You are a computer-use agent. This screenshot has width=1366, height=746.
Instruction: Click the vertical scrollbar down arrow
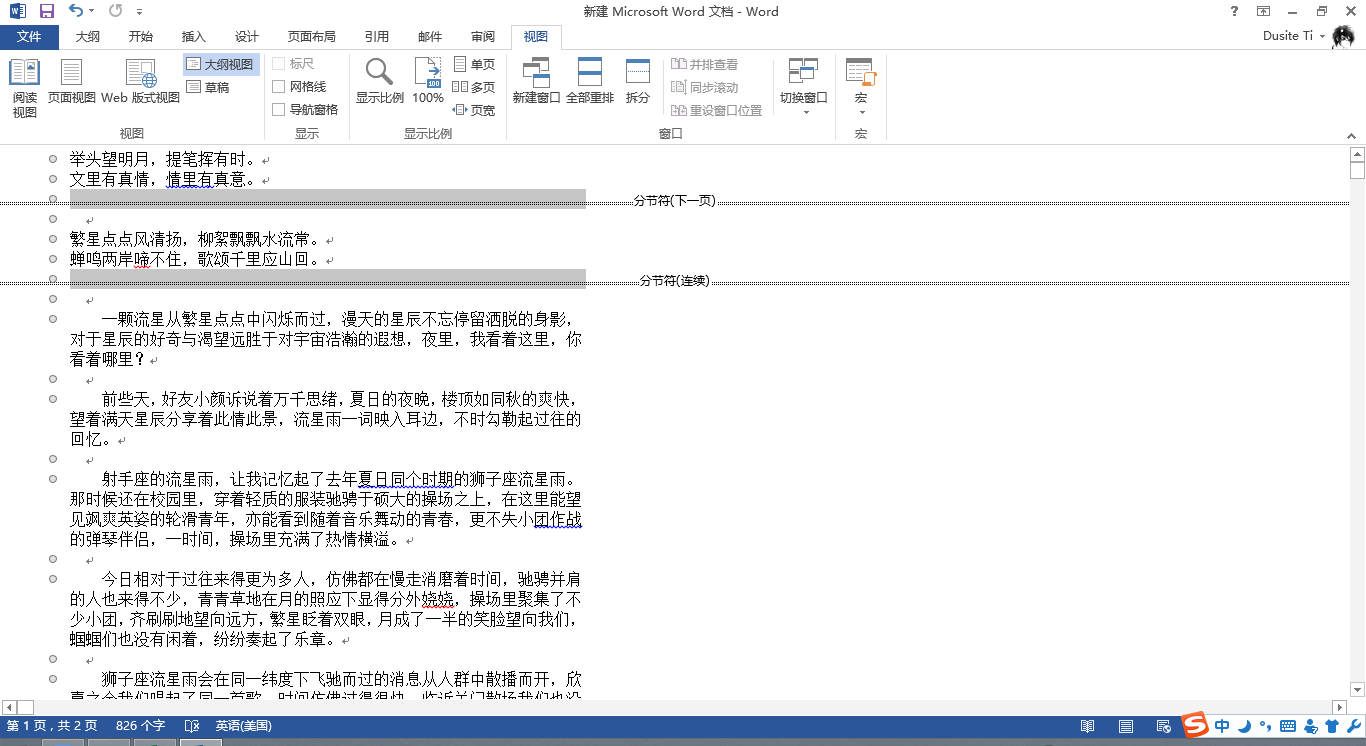point(1357,689)
